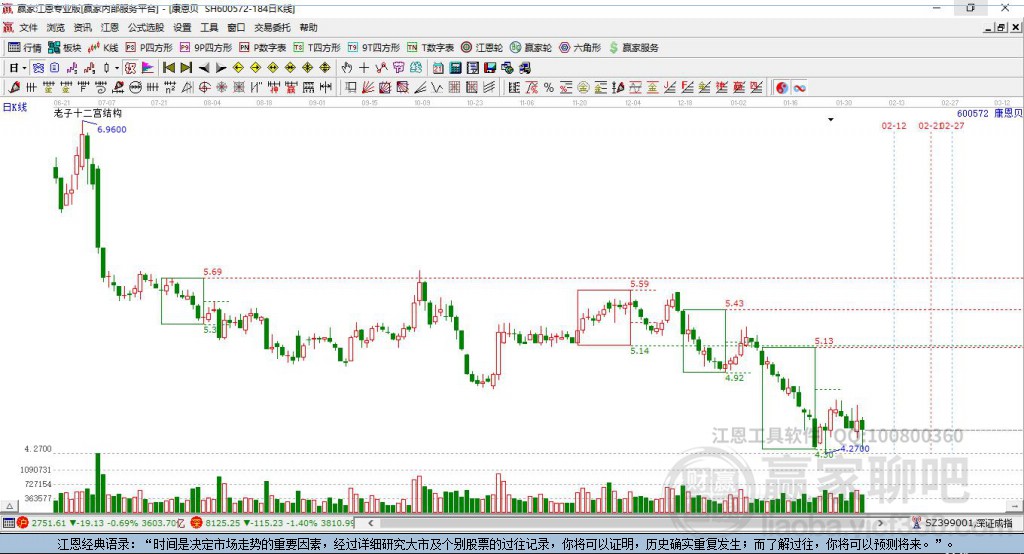This screenshot has width=1024, height=554.
Task: Click the 赢家服务 dollar icon
Action: pos(633,47)
